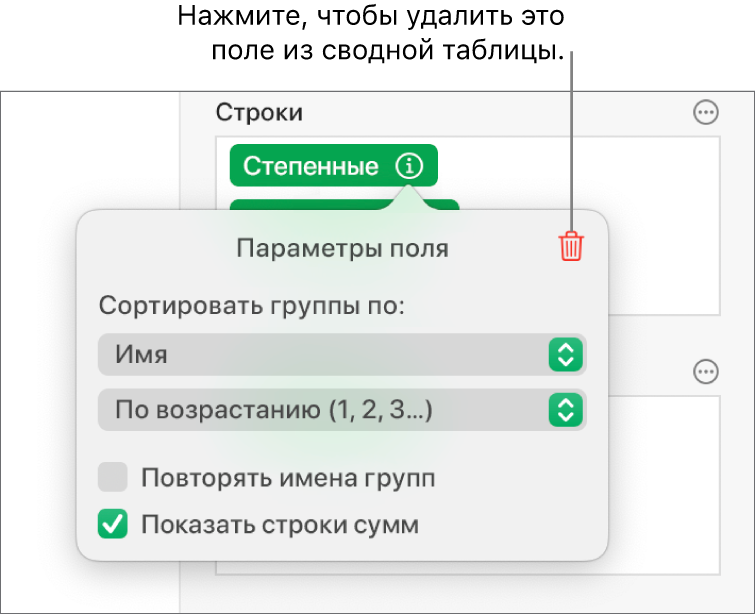Open info for the Степенные field
Image resolution: width=755 pixels, height=614 pixels.
(409, 166)
